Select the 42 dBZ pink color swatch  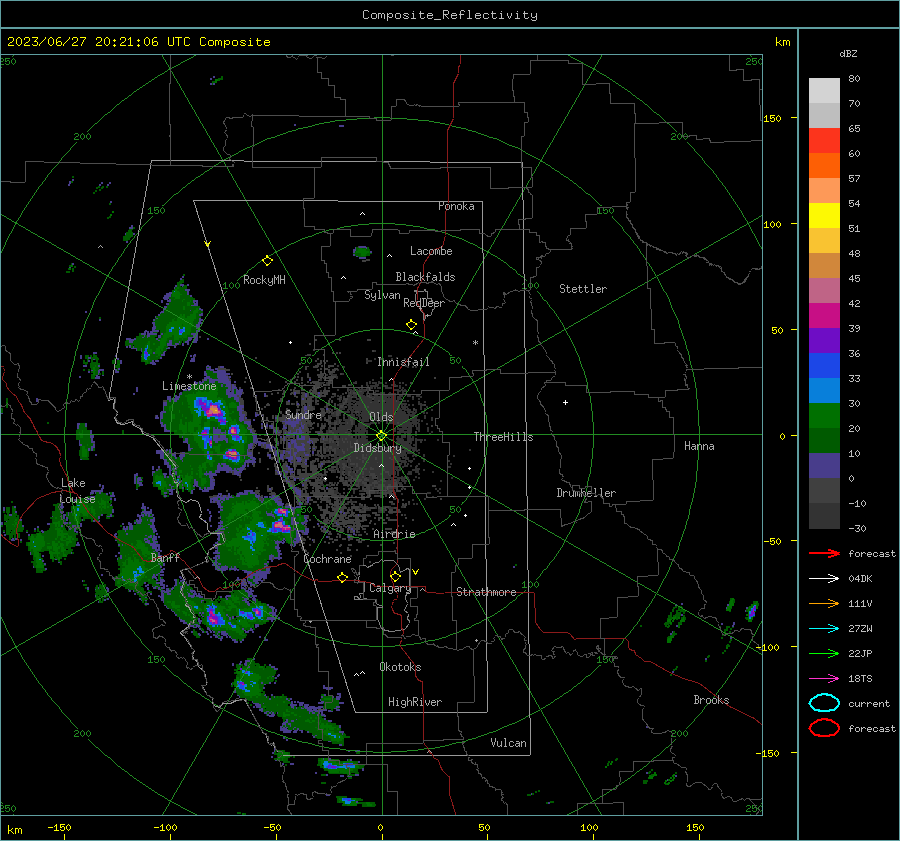point(824,290)
